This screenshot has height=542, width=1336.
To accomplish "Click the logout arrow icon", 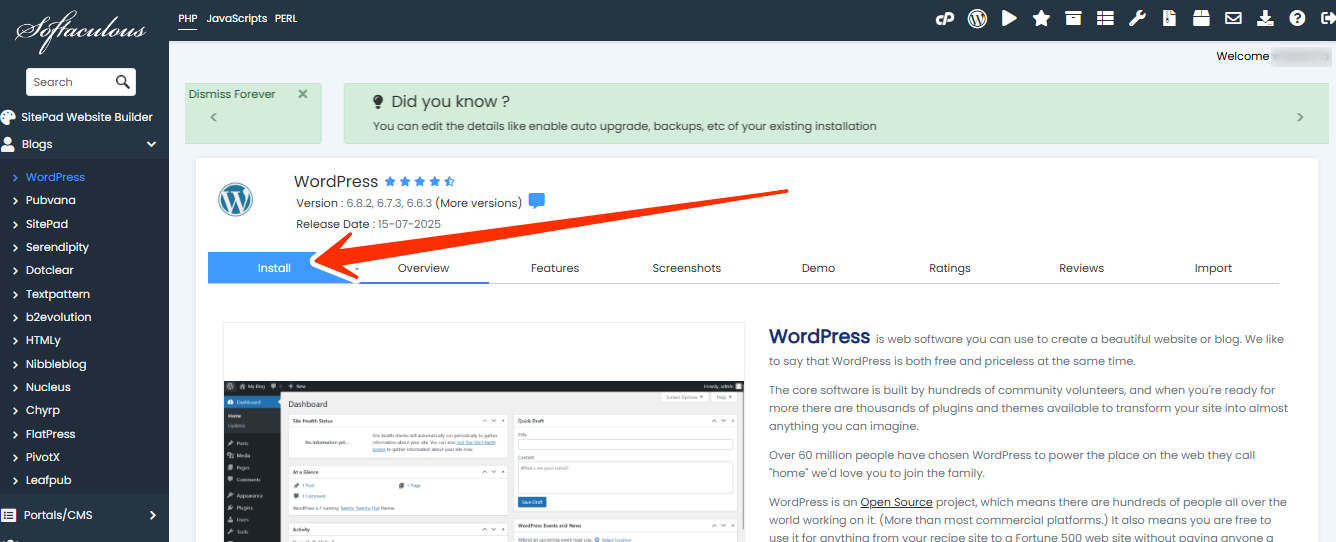I will pos(1326,18).
